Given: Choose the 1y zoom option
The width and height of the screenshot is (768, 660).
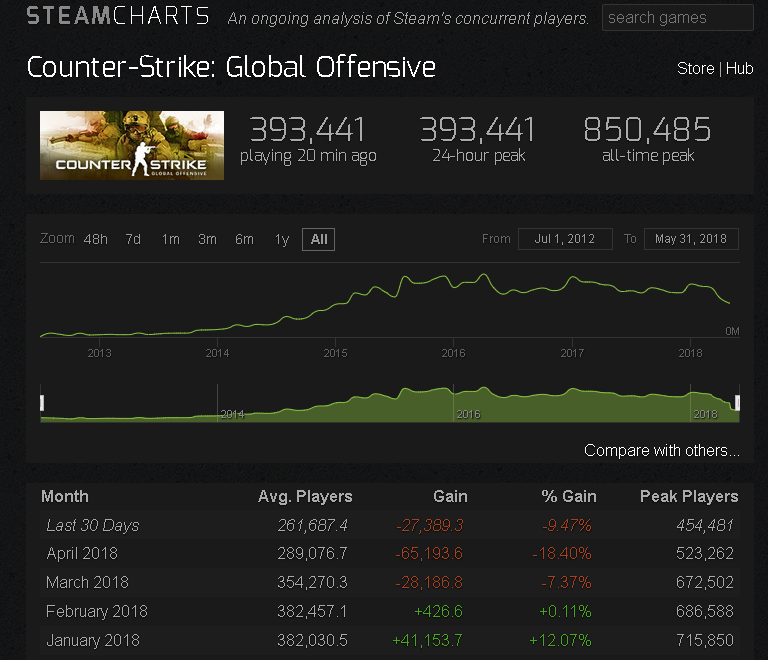Looking at the screenshot, I should pos(282,239).
